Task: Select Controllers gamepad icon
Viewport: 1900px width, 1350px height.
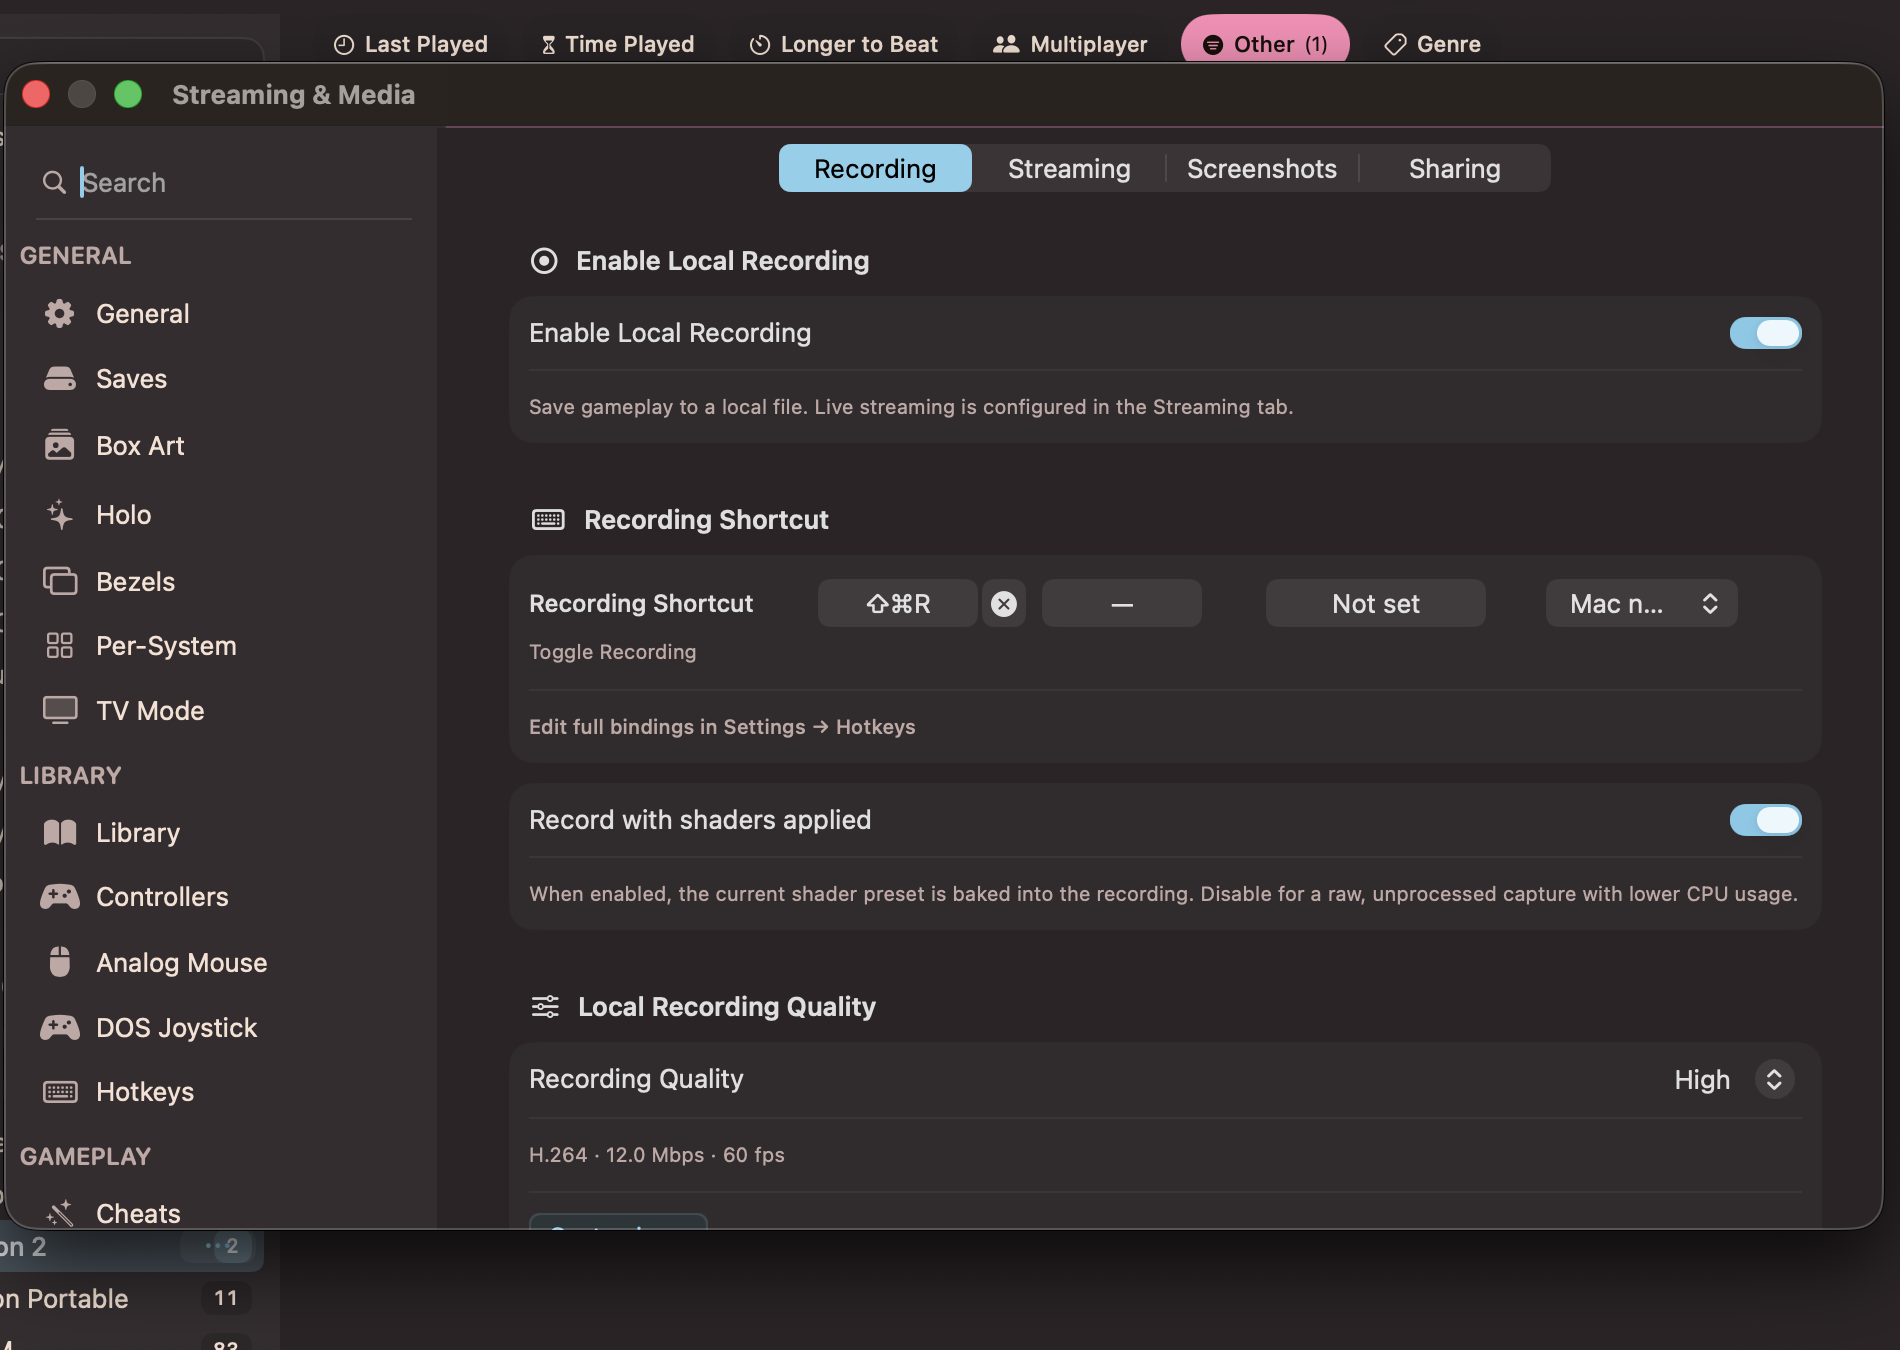Action: point(60,897)
